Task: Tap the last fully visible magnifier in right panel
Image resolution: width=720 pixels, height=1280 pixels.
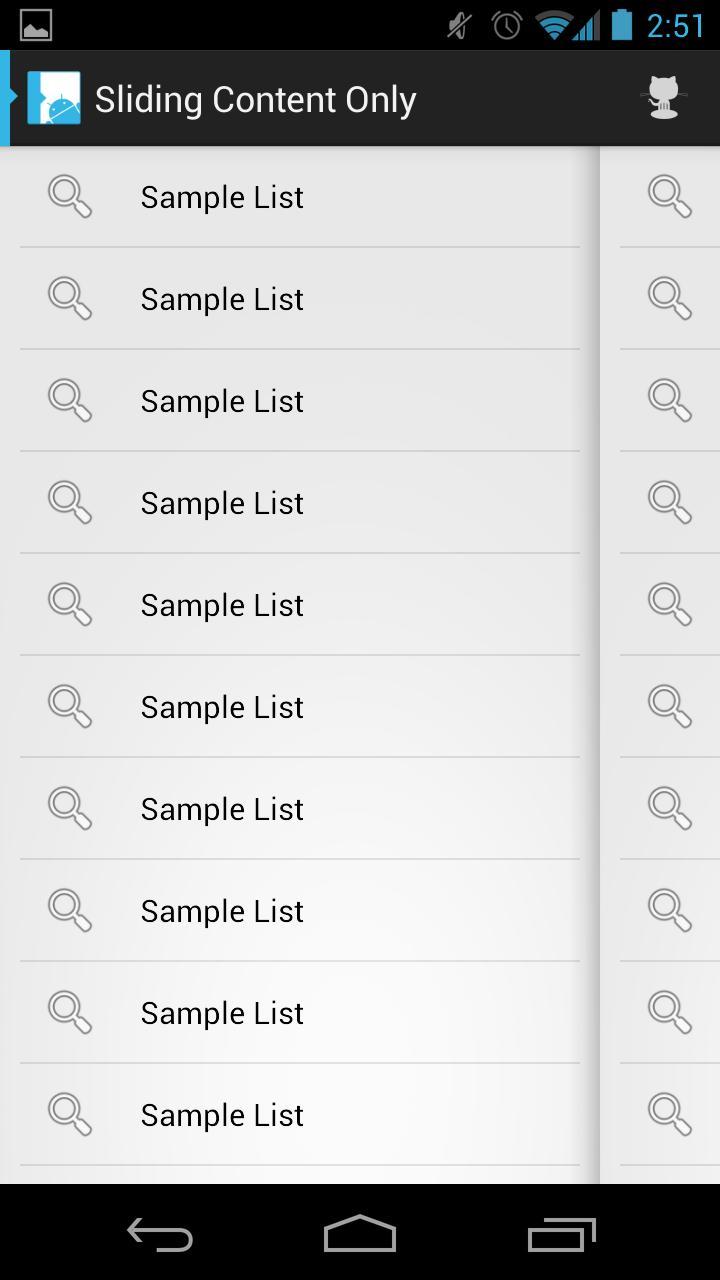Action: pos(669,1114)
